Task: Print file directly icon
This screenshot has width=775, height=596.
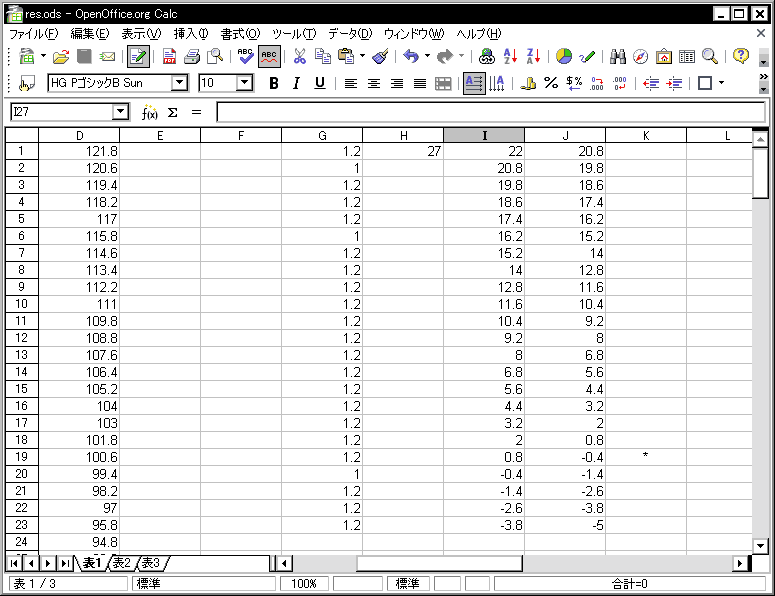Action: 192,56
